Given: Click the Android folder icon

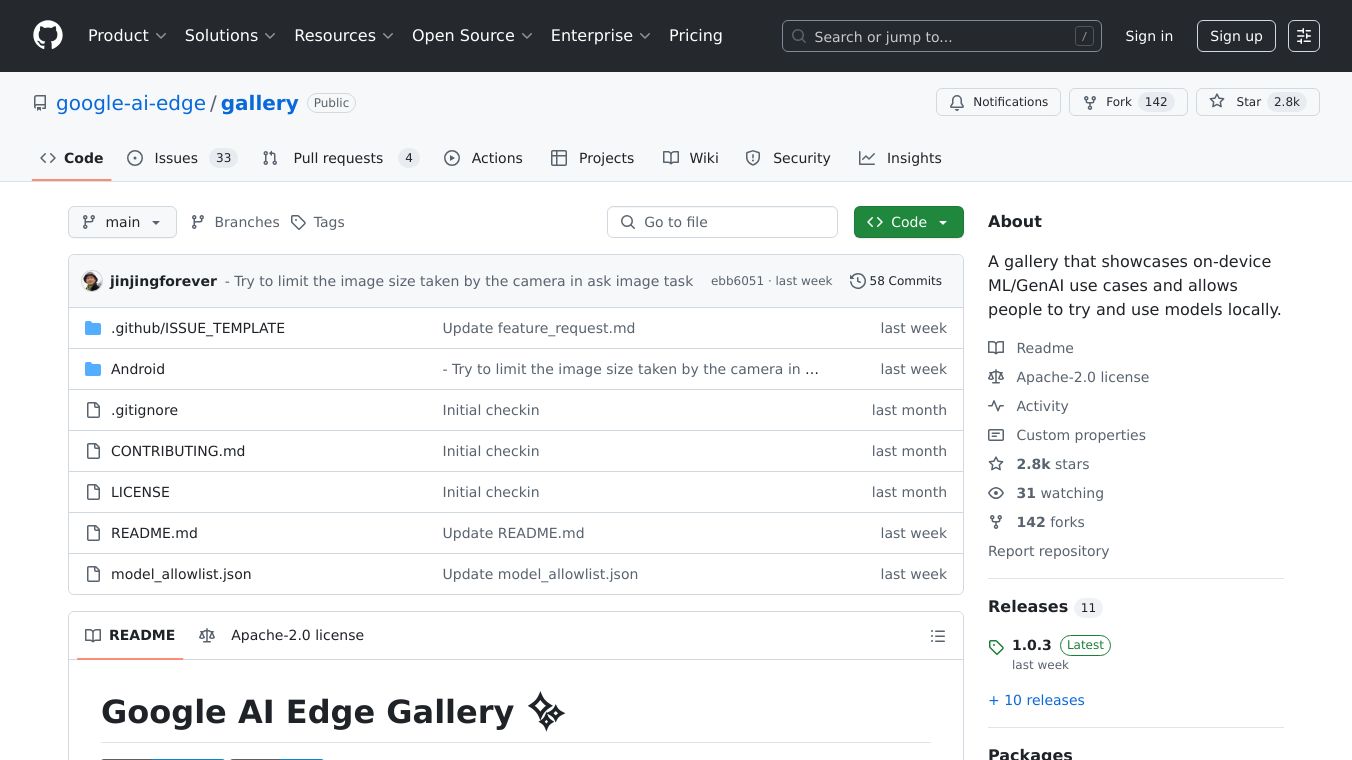Looking at the screenshot, I should click(93, 369).
